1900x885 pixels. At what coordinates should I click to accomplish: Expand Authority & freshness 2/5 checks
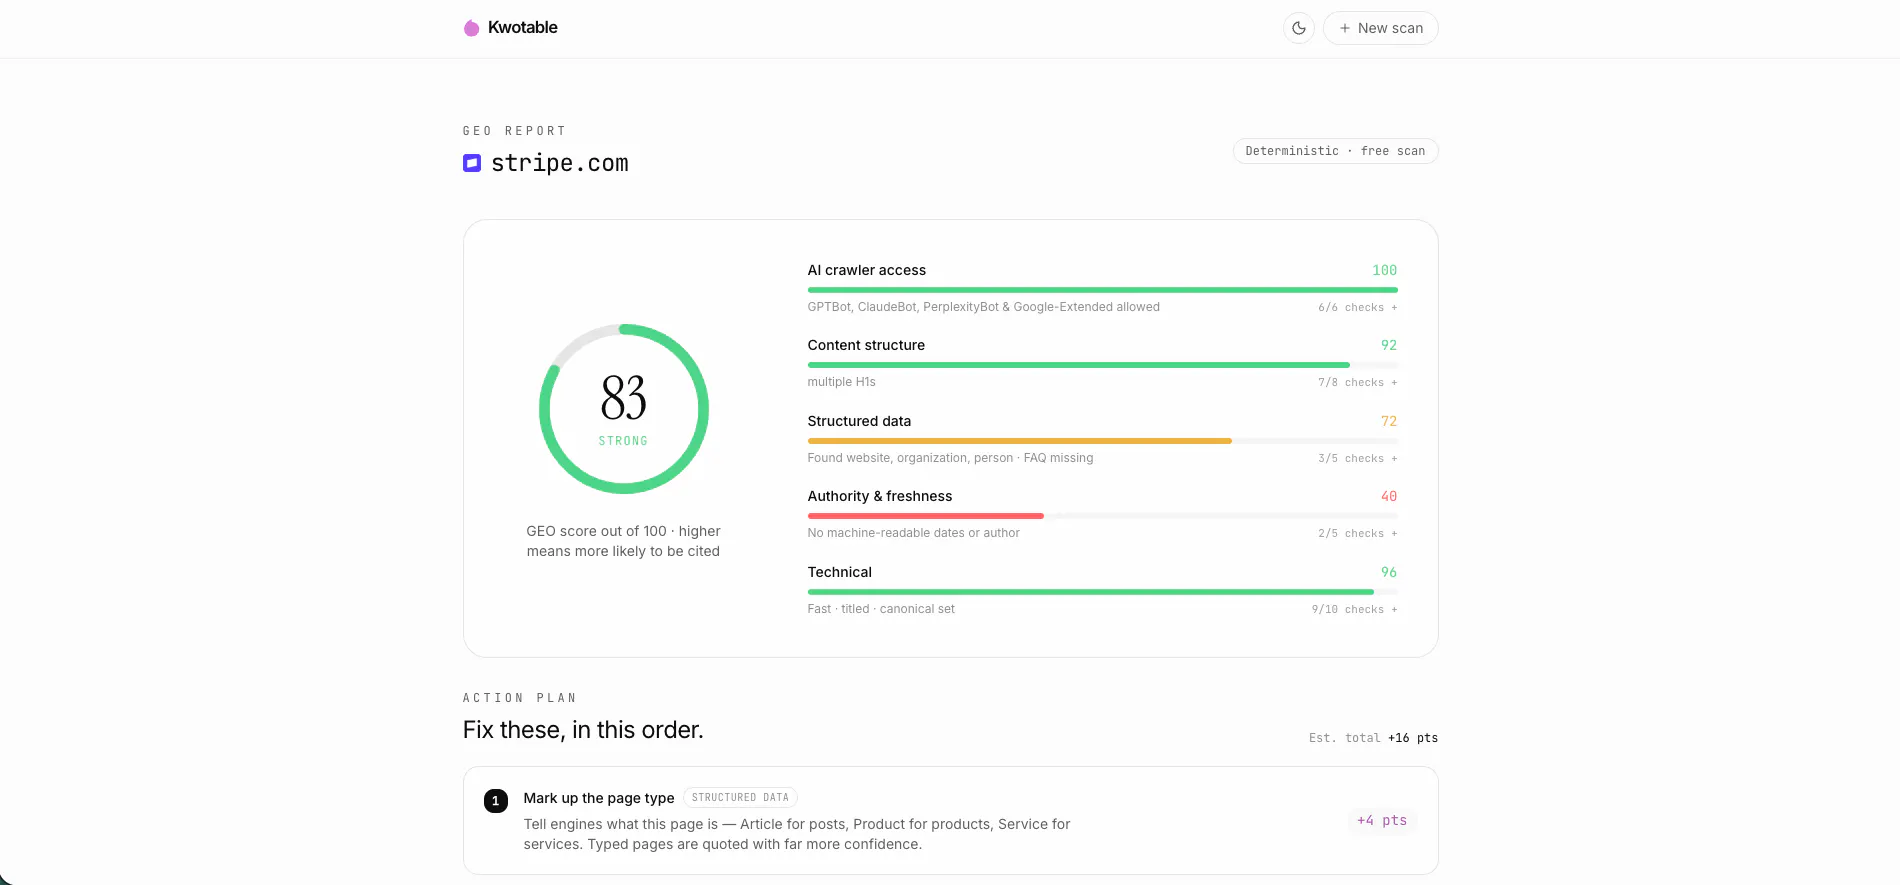tap(1358, 534)
